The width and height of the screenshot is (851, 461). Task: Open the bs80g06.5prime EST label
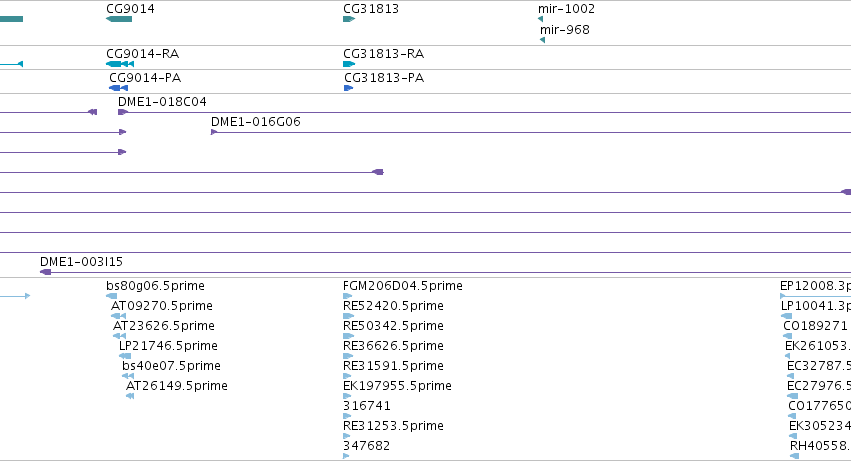[x=155, y=286]
